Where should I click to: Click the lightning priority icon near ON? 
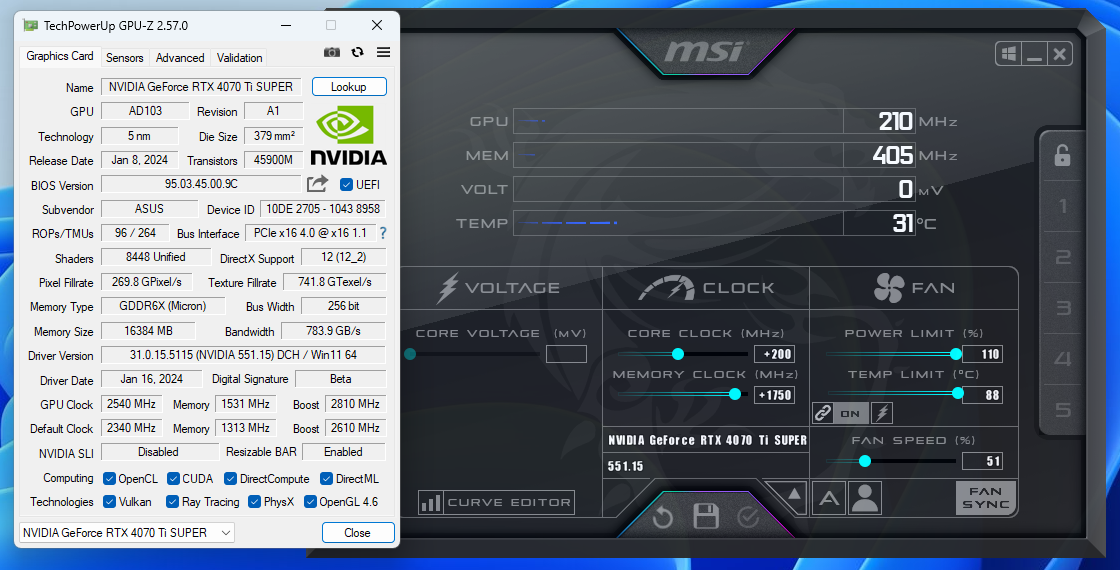882,413
